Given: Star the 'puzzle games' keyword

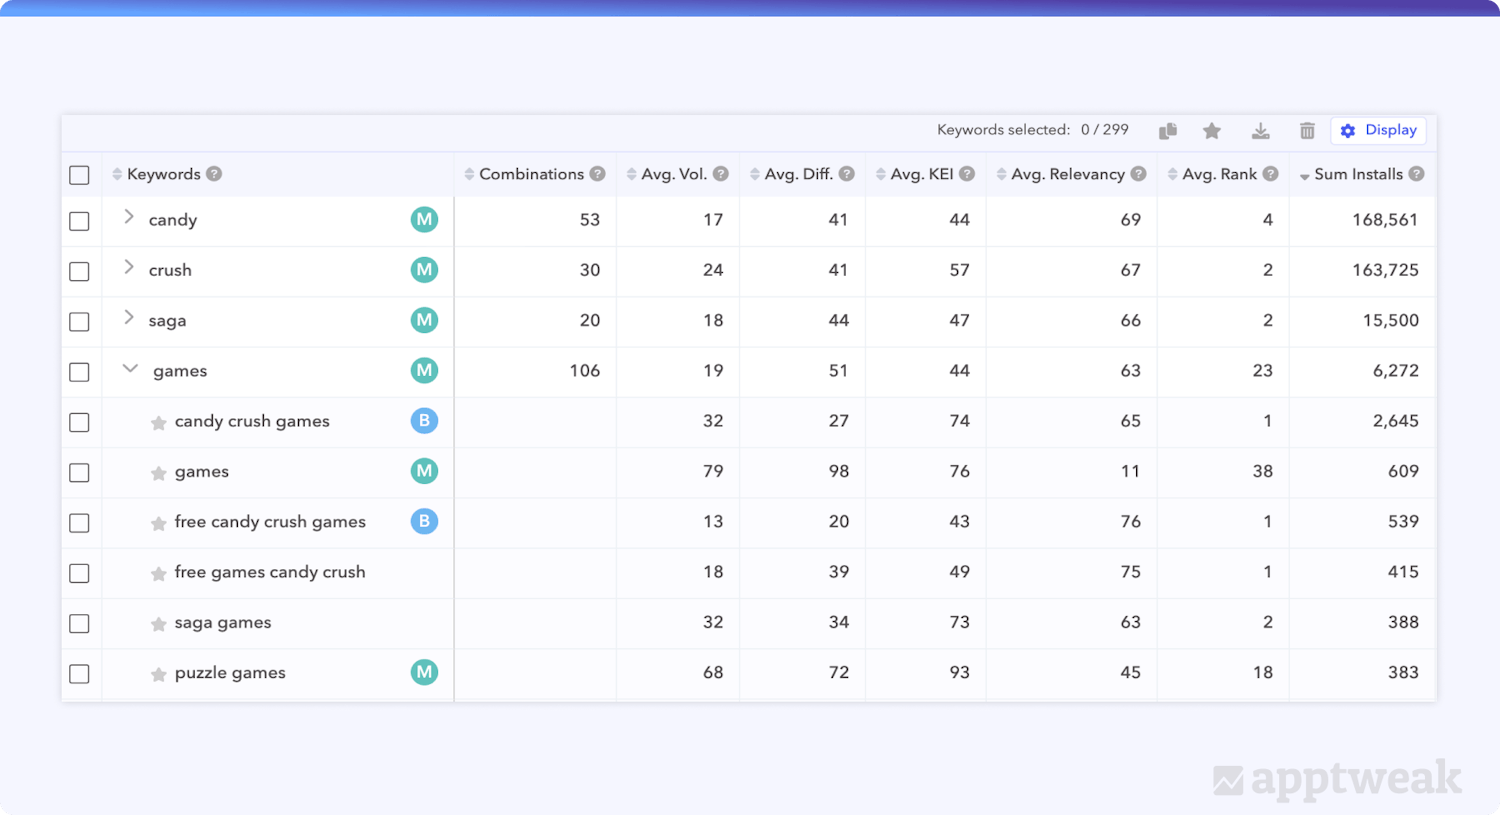Looking at the screenshot, I should (158, 675).
